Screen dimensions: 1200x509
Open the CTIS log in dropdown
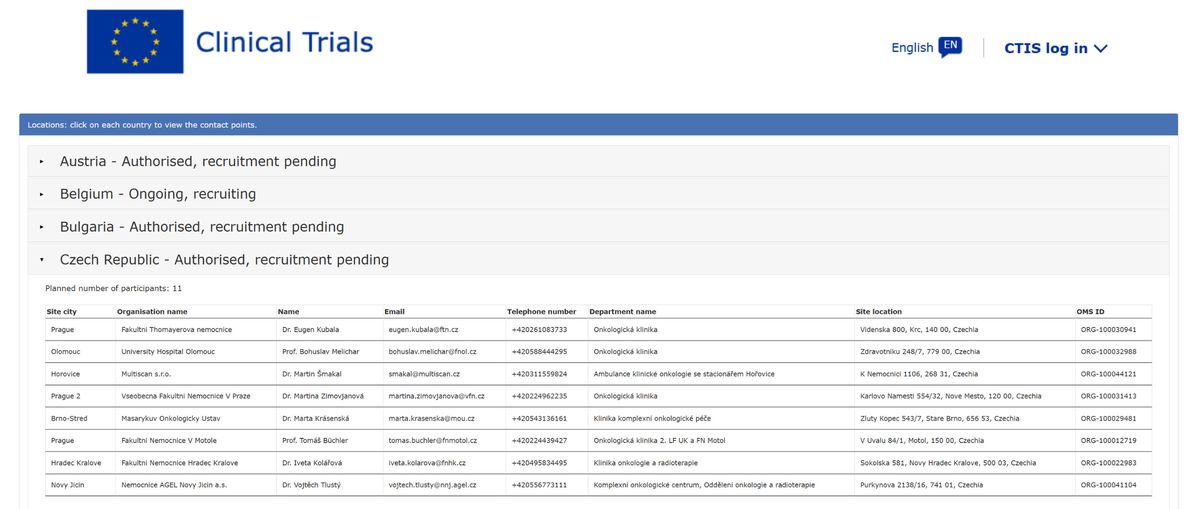click(x=1055, y=48)
